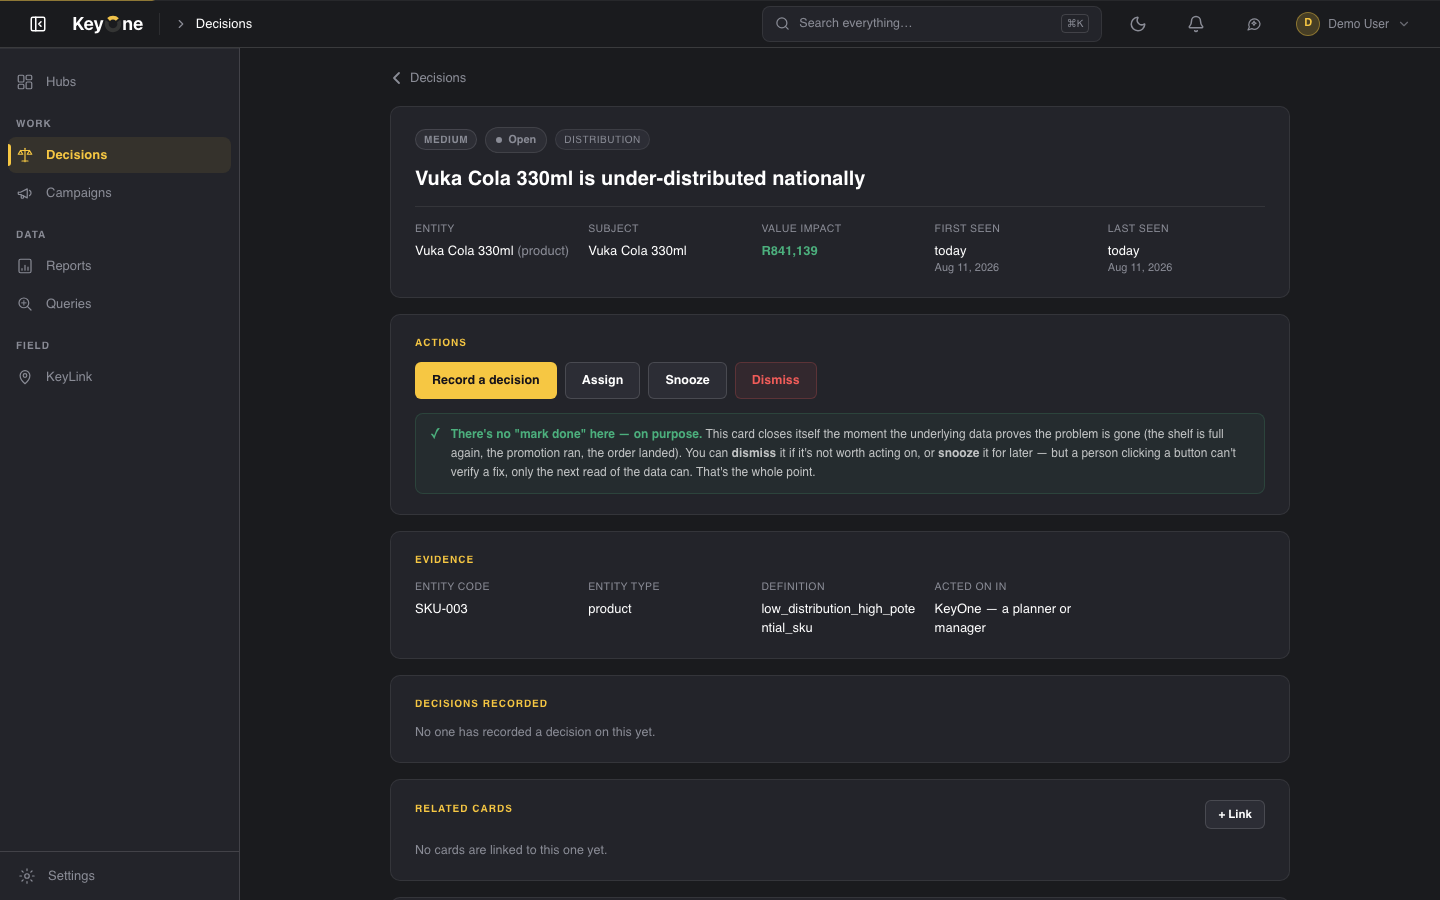Focus the Search everything field
1440x900 pixels.
[932, 24]
